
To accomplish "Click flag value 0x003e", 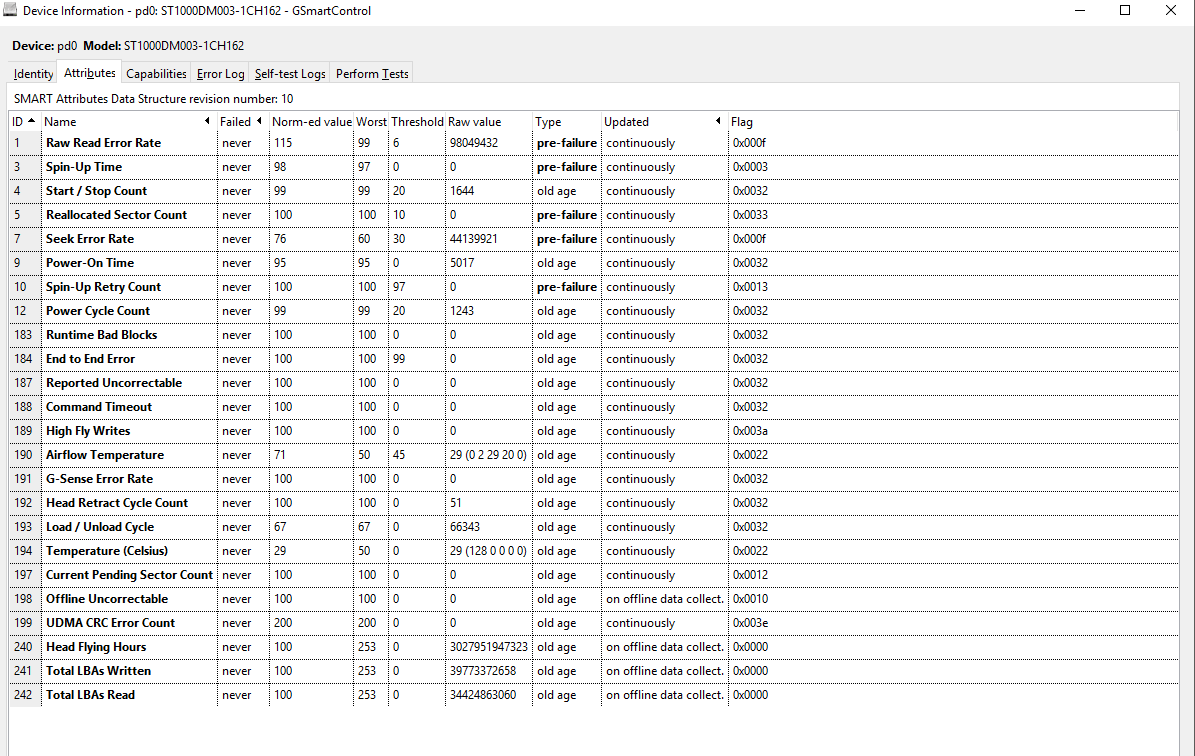I will point(751,623).
